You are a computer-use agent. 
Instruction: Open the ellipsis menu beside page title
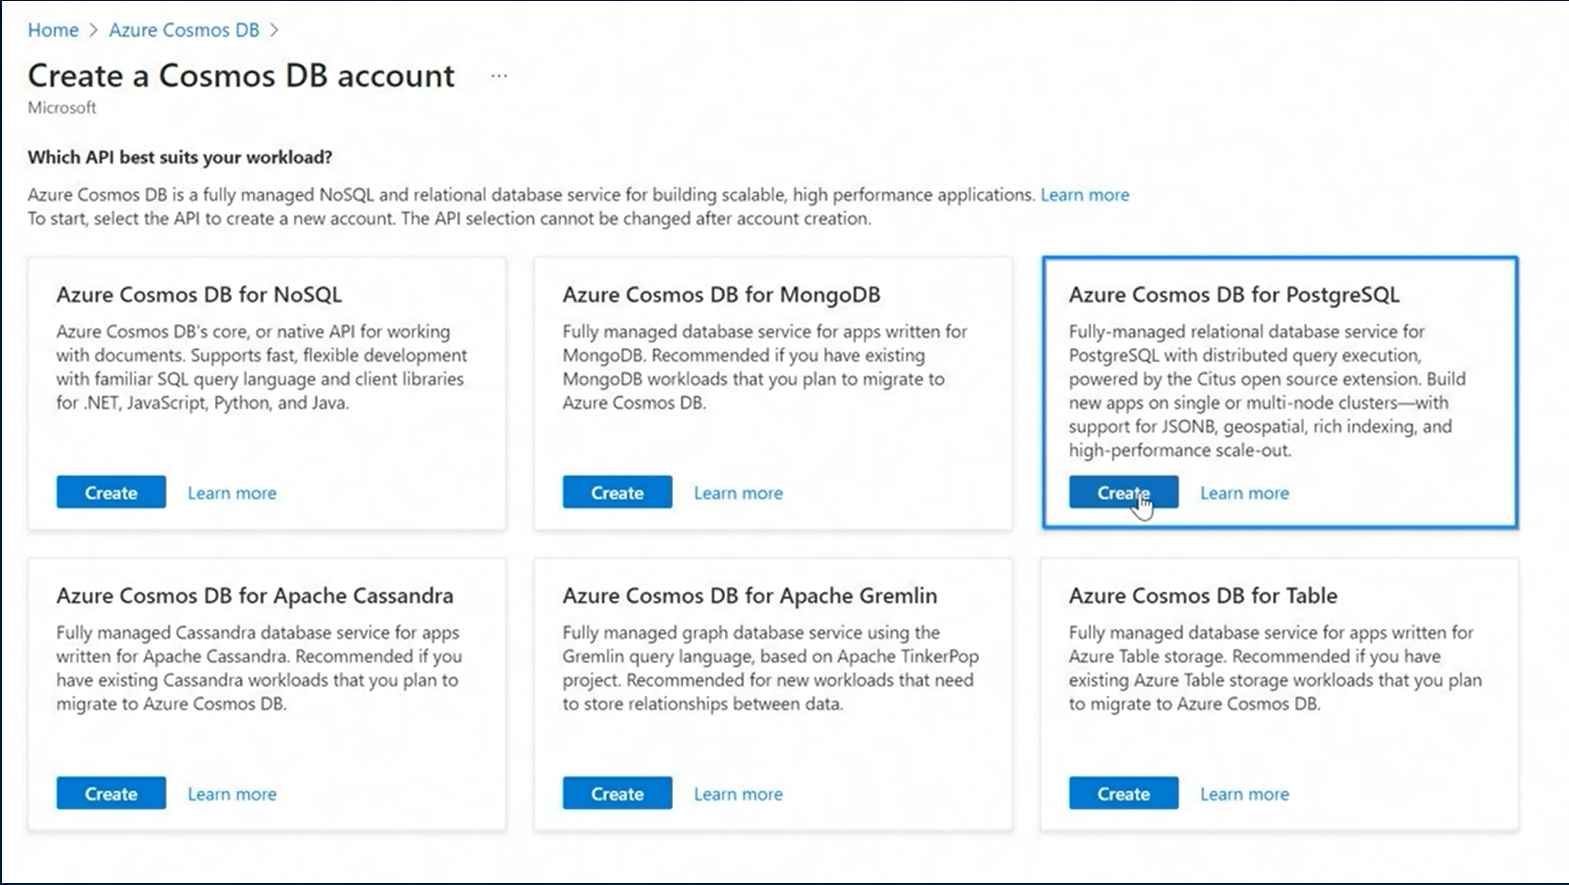tap(499, 76)
